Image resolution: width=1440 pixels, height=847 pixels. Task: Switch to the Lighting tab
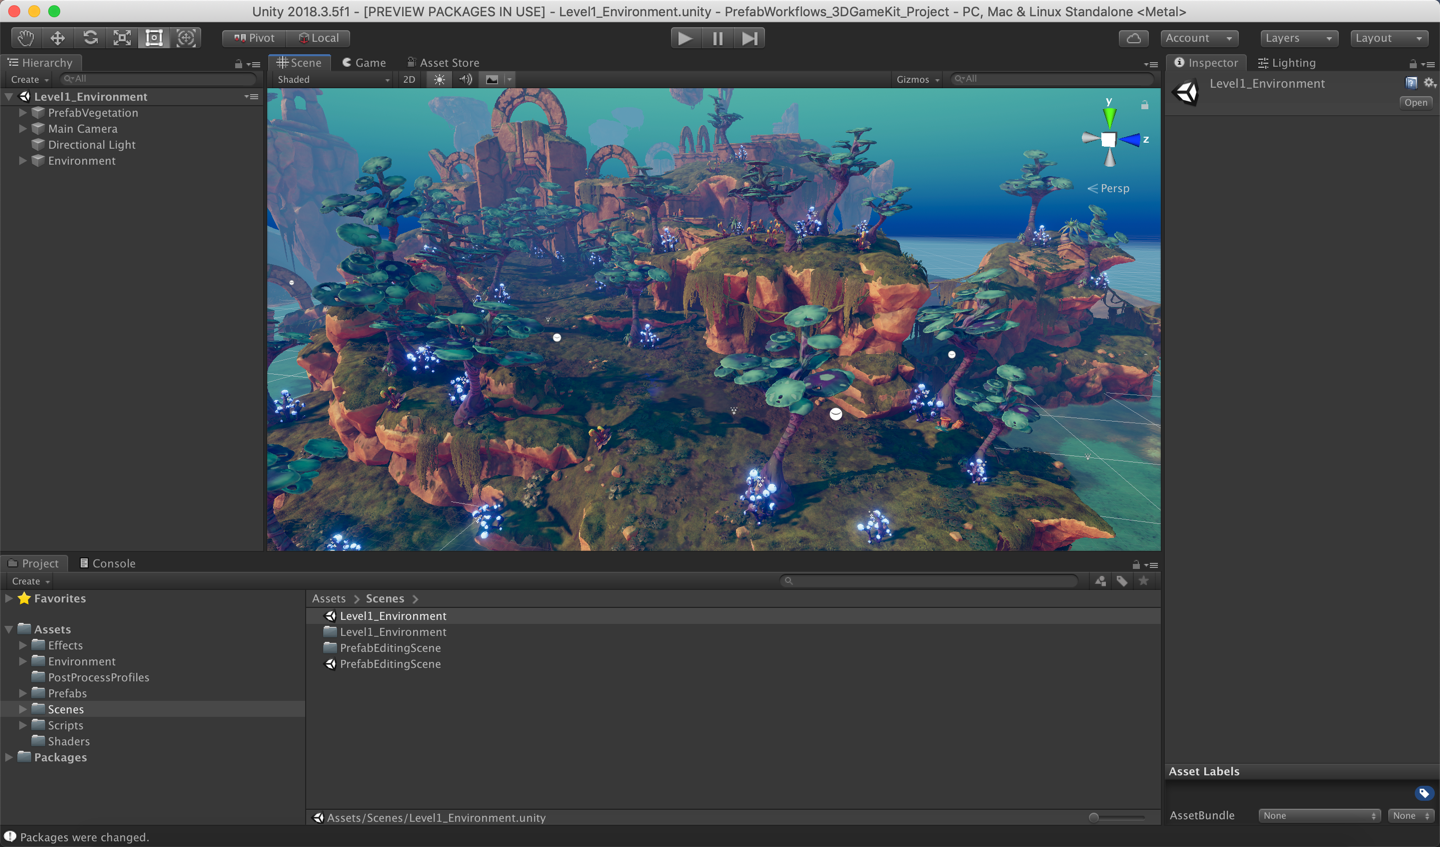(1286, 63)
